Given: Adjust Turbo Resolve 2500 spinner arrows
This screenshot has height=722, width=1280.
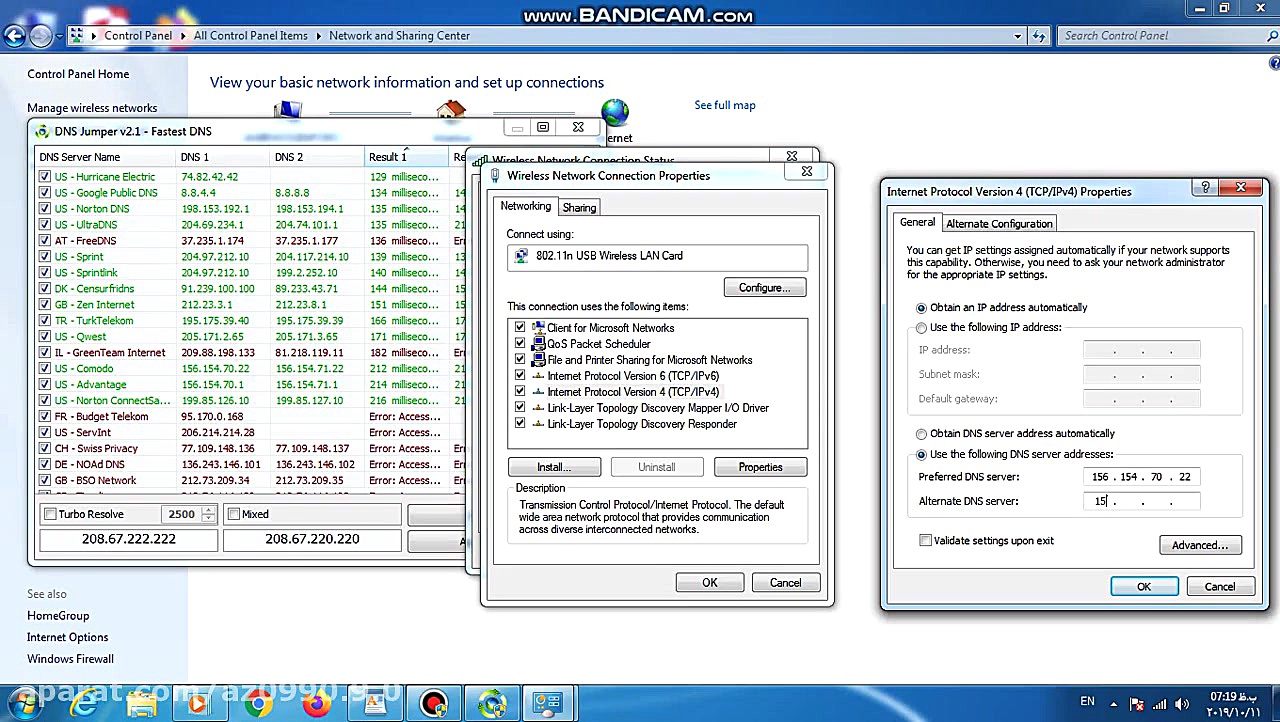Looking at the screenshot, I should tap(208, 514).
